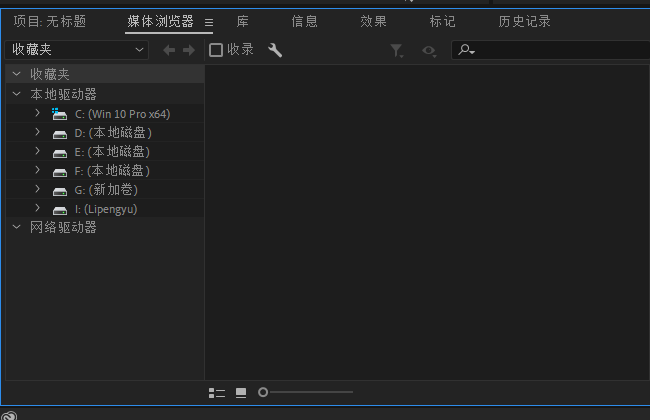Select the G: (新加卷) drive
This screenshot has height=420, width=650.
(x=106, y=190)
